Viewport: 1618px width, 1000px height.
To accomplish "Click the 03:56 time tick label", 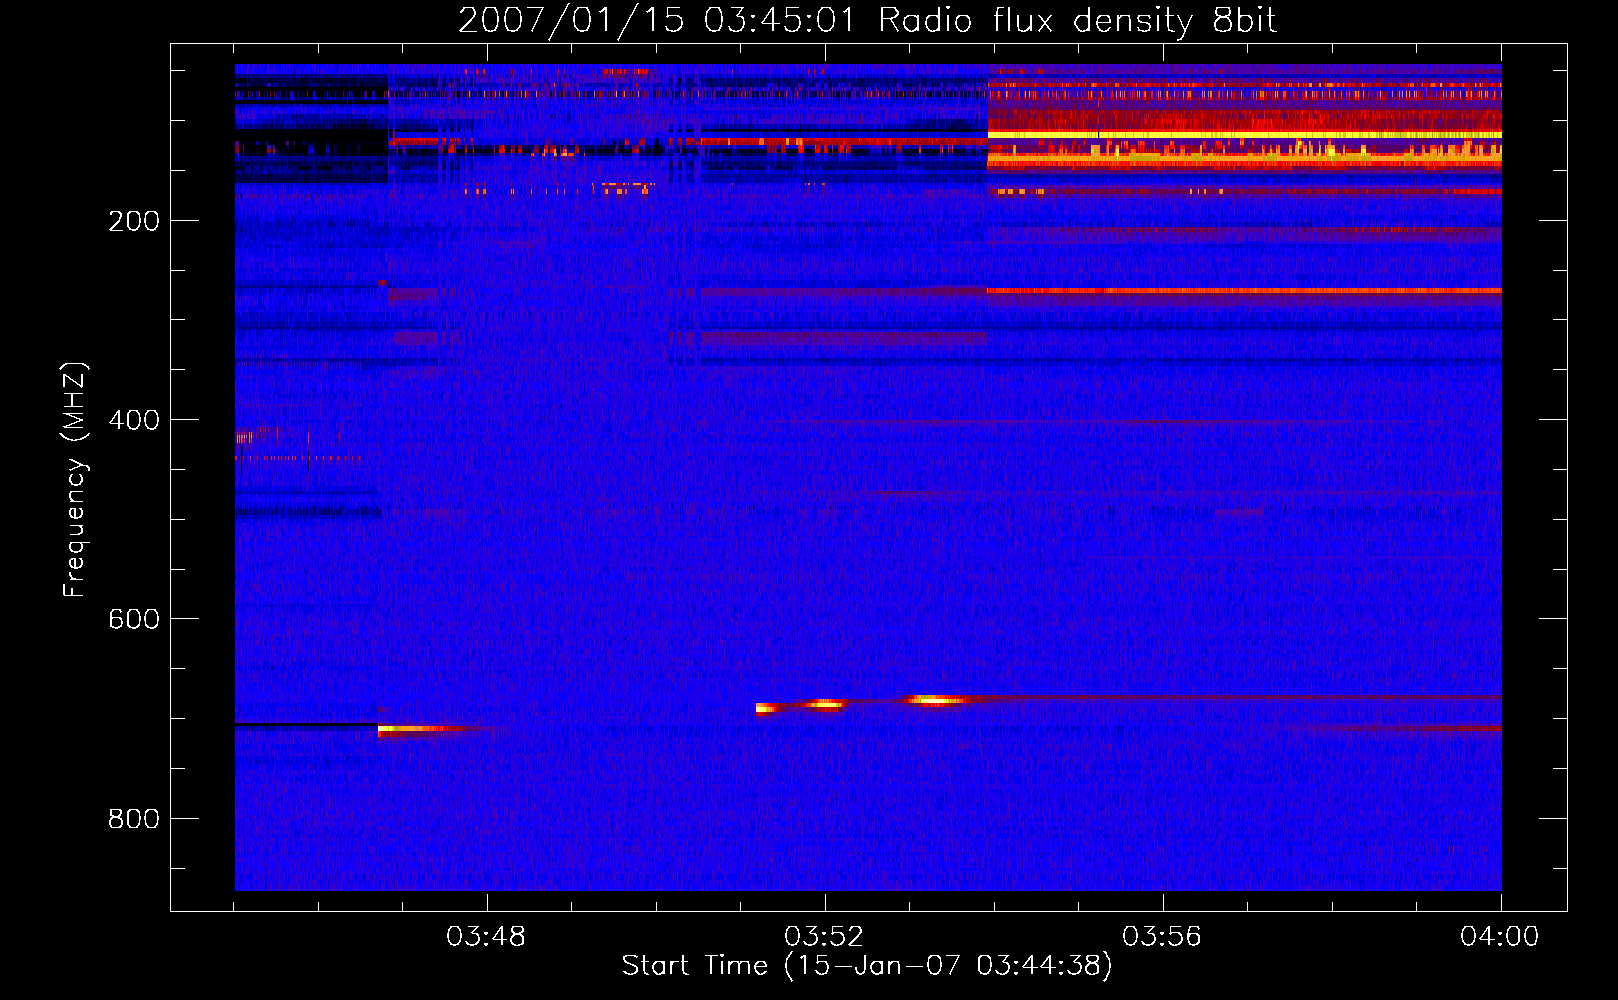I will coord(1162,937).
